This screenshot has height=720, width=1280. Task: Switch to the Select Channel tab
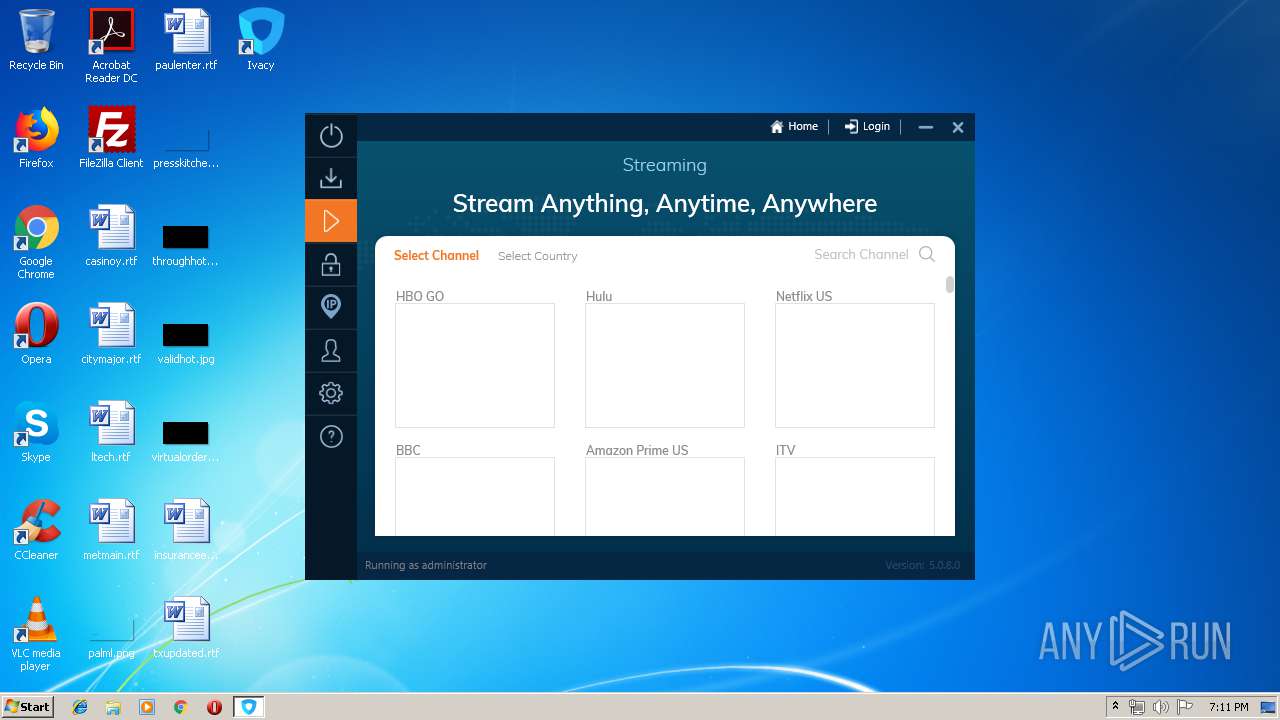[436, 255]
